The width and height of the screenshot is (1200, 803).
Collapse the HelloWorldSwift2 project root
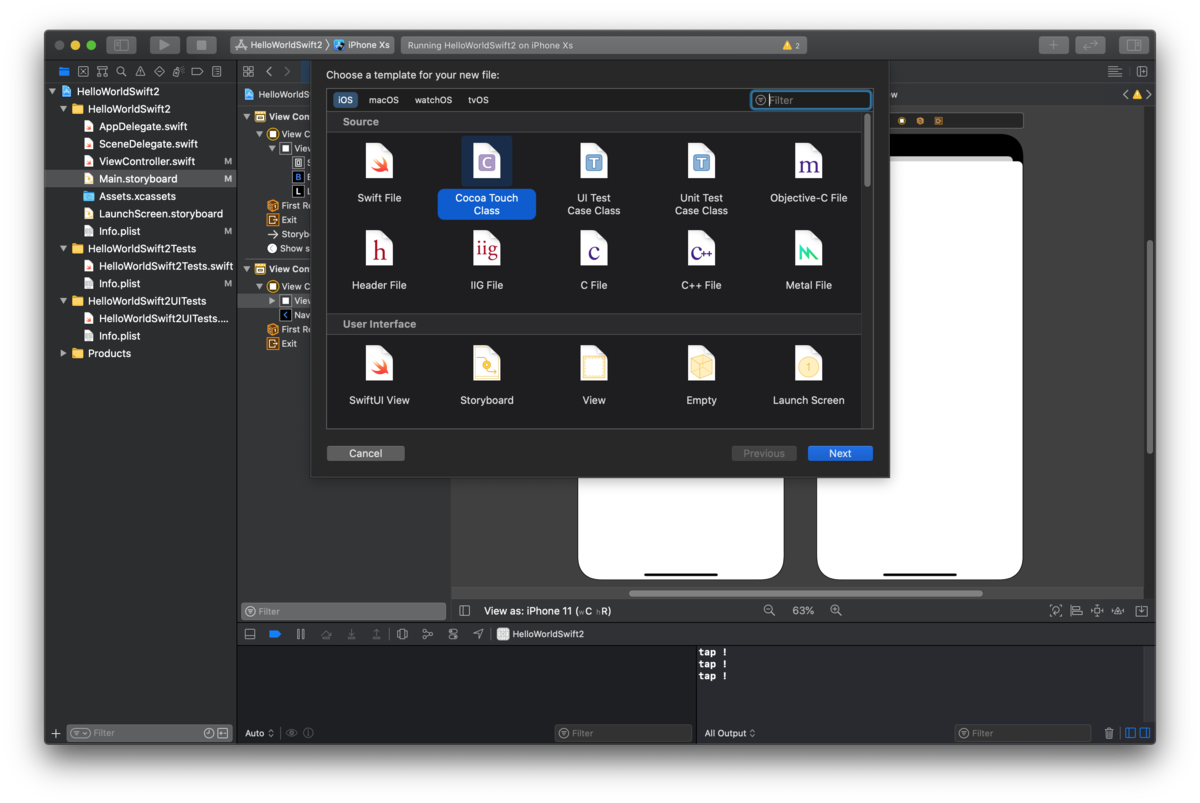pyautogui.click(x=53, y=91)
